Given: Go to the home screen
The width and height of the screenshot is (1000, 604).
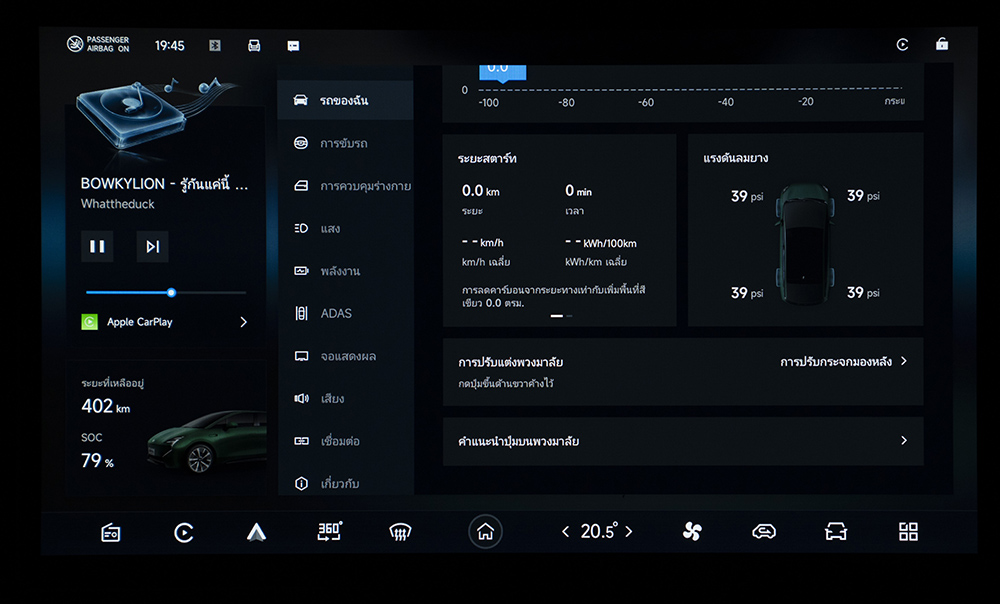Looking at the screenshot, I should (485, 532).
